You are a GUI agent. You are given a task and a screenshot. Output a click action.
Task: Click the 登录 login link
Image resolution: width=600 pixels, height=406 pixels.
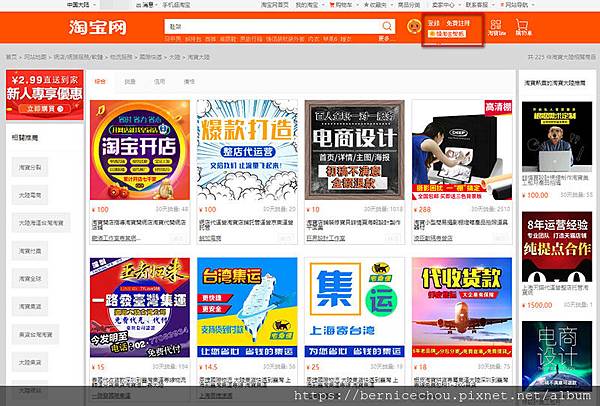pos(434,23)
